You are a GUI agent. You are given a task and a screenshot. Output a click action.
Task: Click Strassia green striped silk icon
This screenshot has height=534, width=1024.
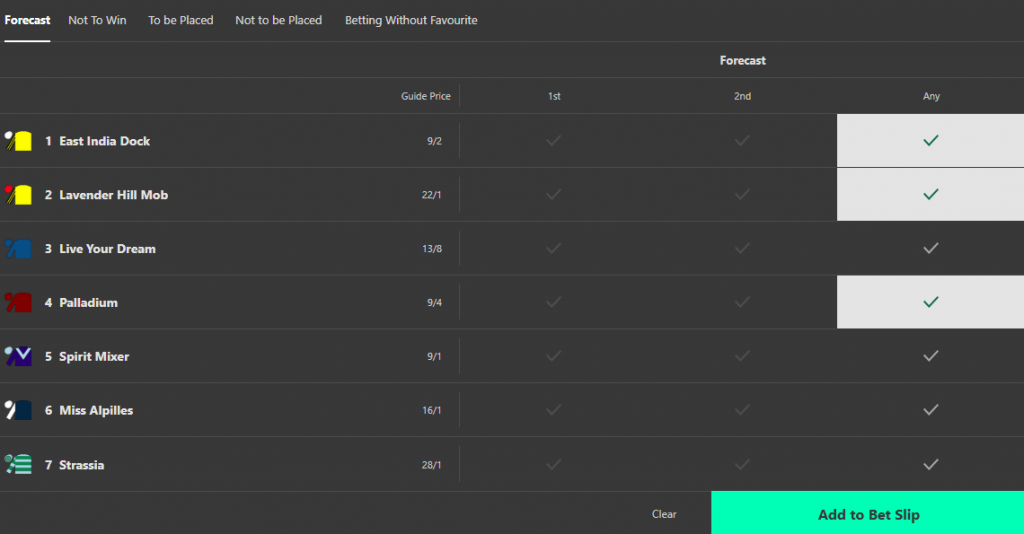pyautogui.click(x=19, y=464)
